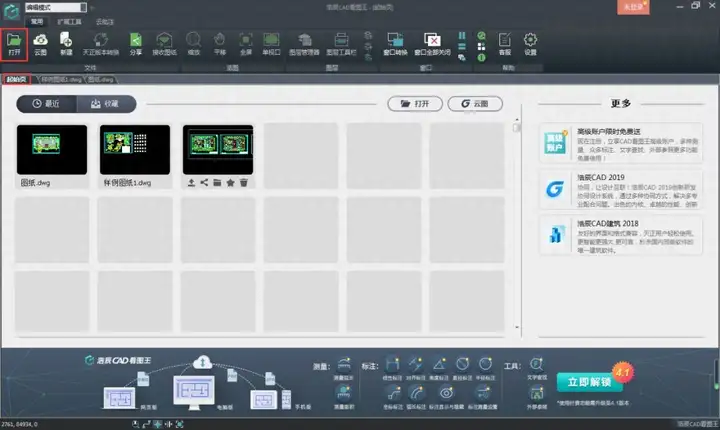Click the 坐标标注 coordinate annotation icon

click(x=393, y=397)
